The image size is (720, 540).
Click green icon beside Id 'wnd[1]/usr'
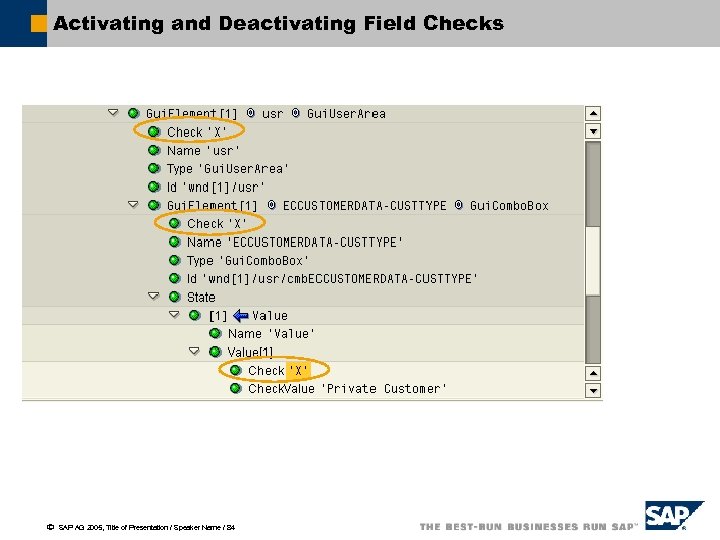(x=154, y=186)
